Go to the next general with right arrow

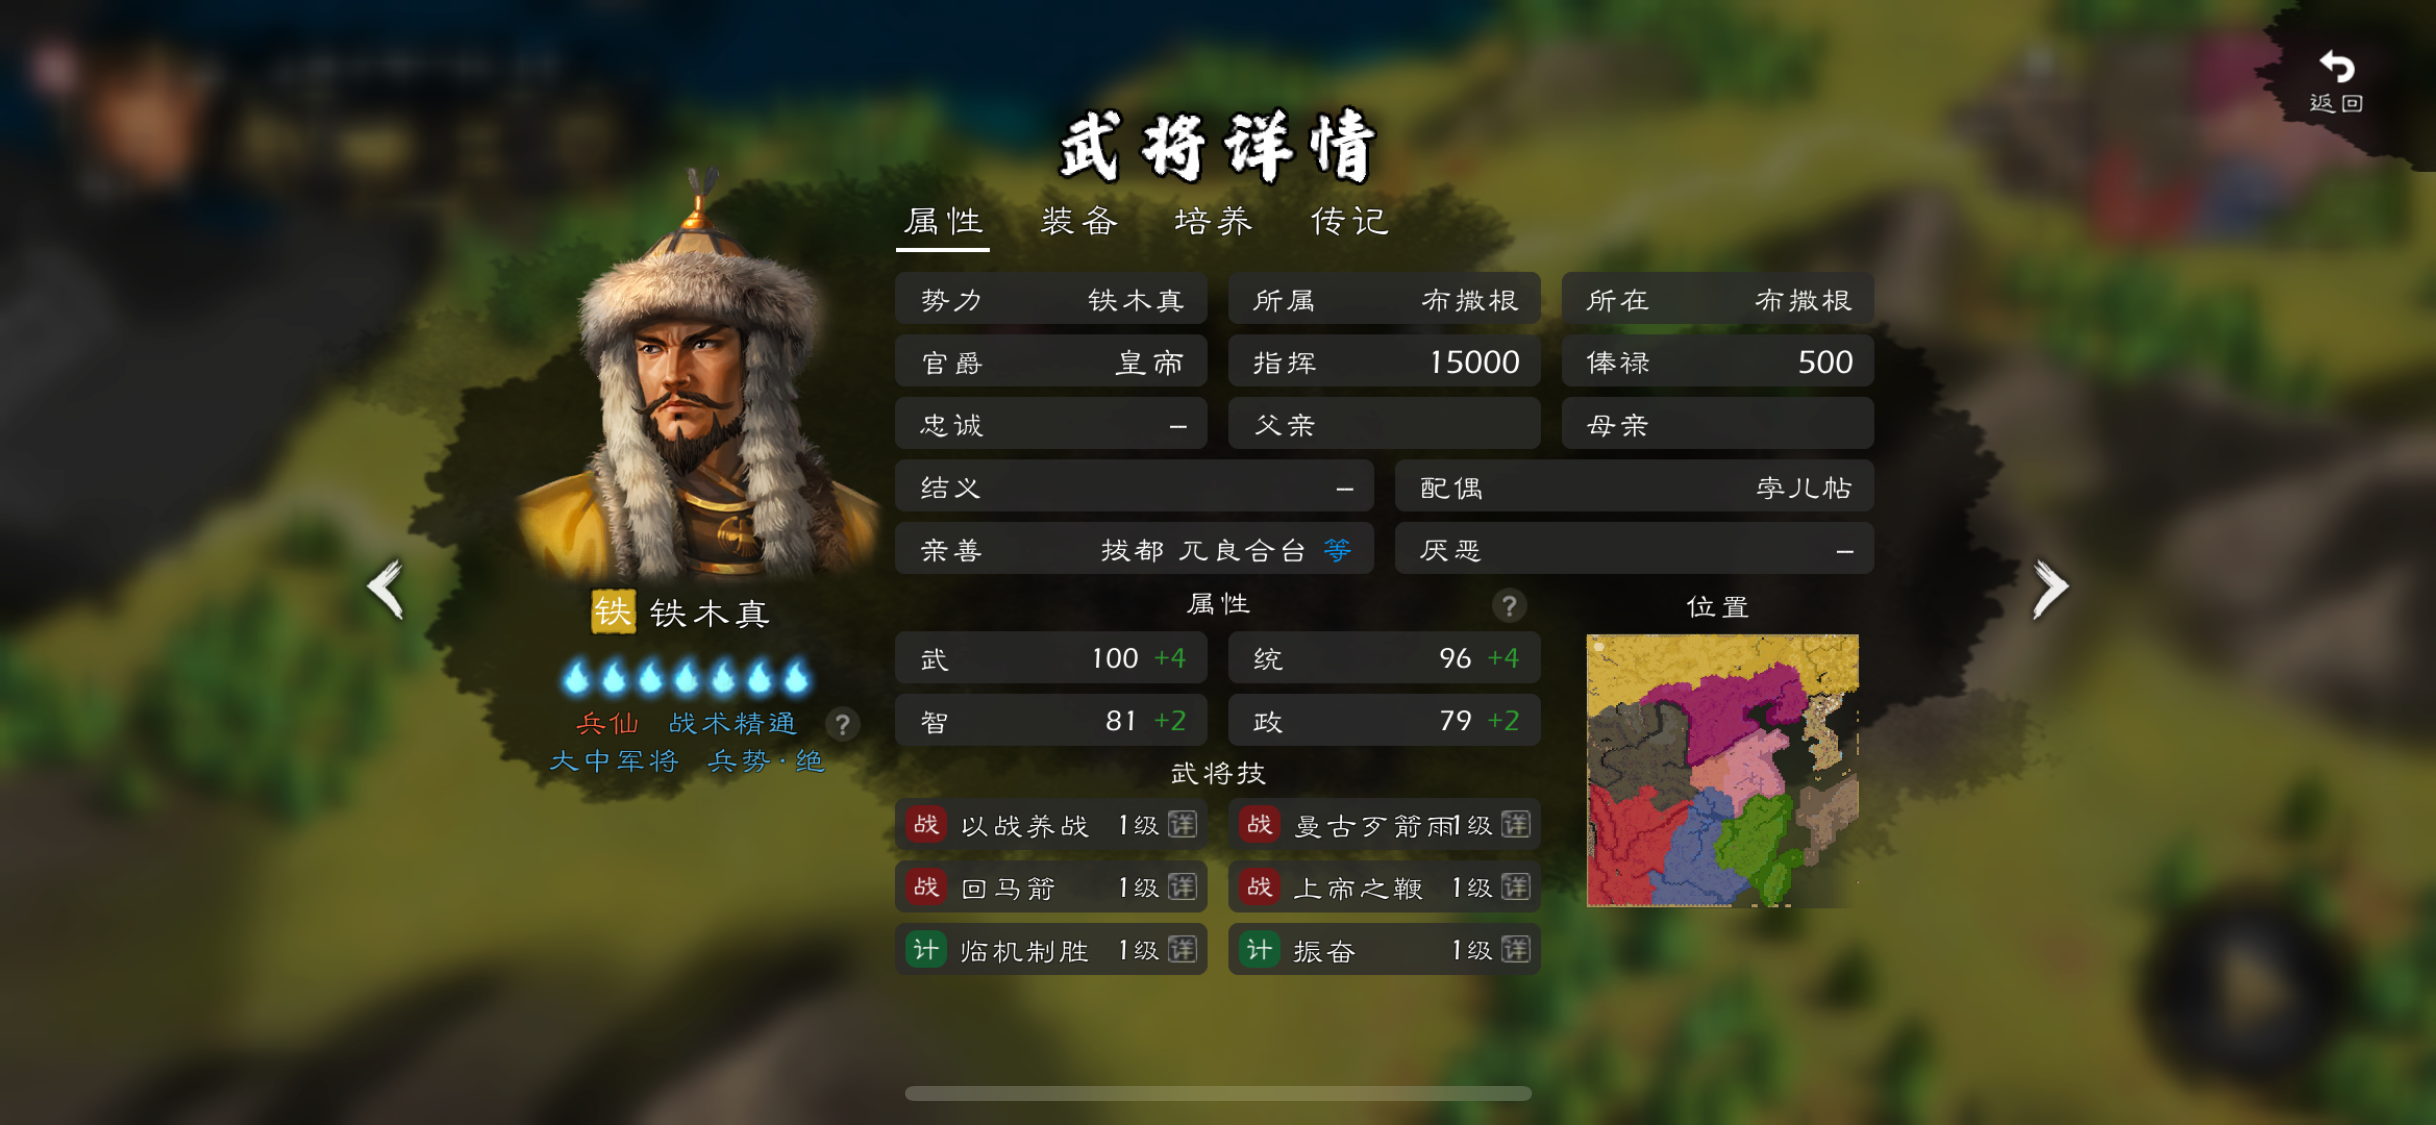[2049, 588]
